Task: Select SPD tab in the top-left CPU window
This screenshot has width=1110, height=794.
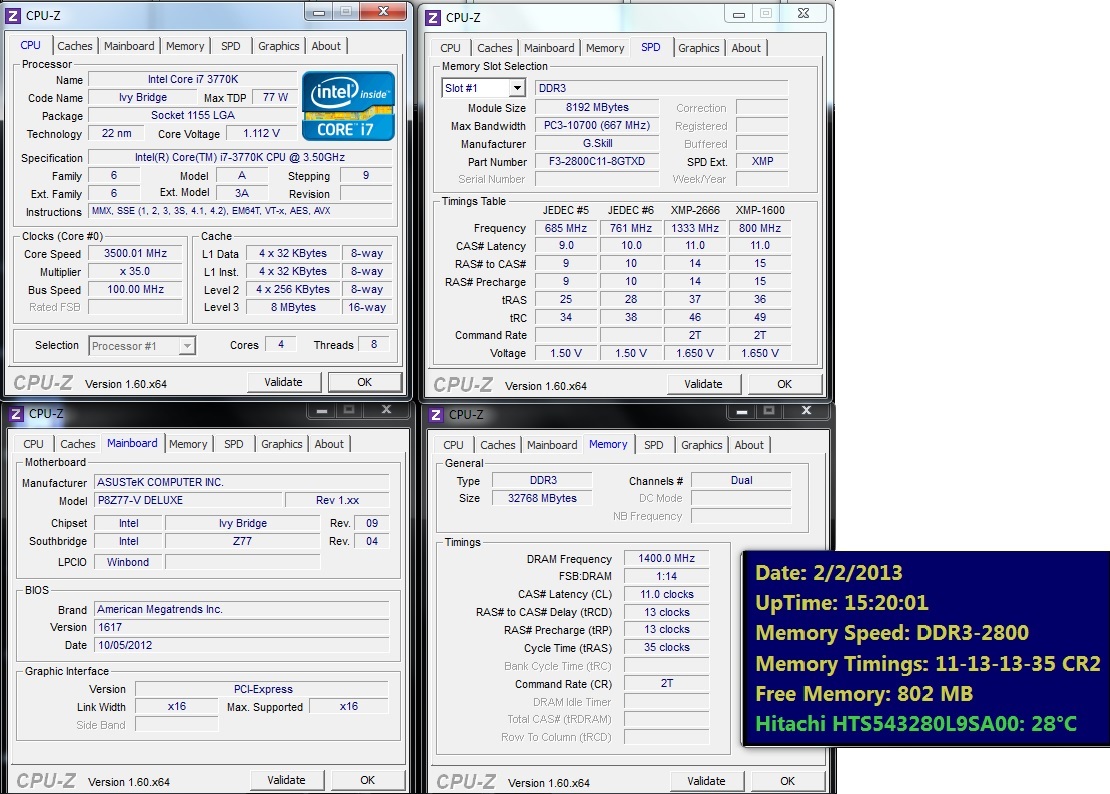Action: pos(231,46)
